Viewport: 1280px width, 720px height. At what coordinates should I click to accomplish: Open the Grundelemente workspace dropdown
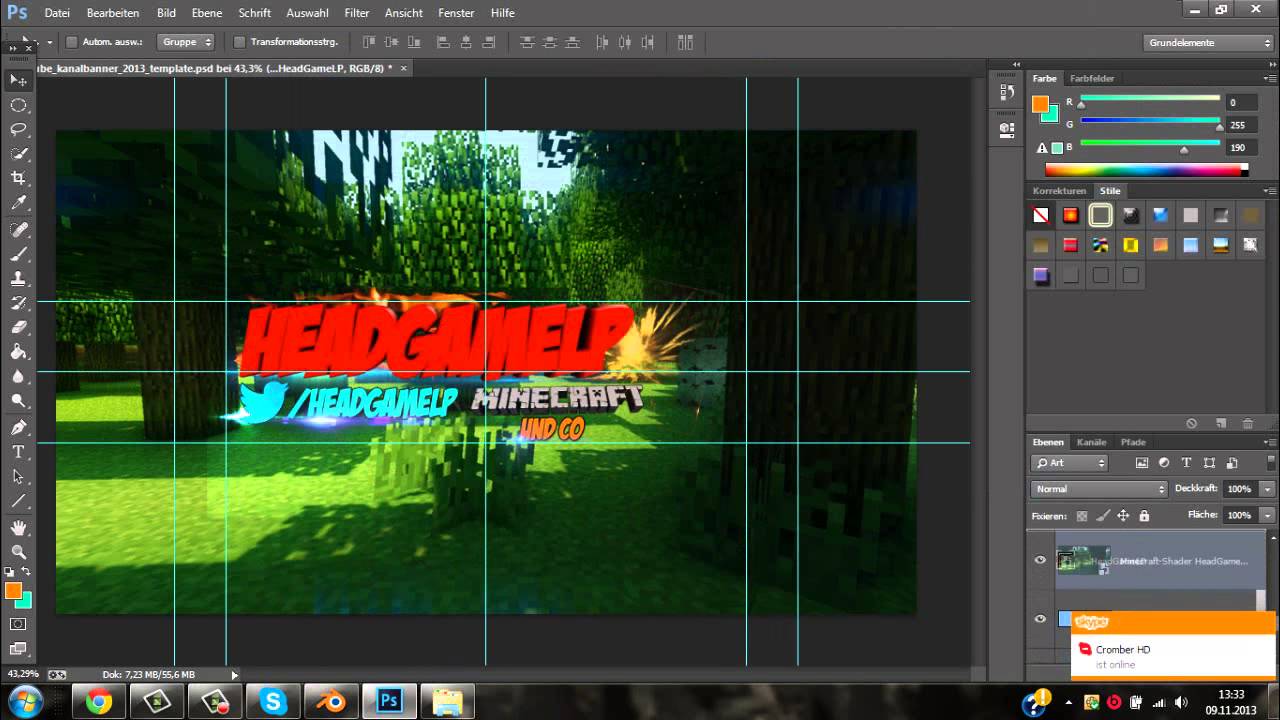click(1208, 42)
